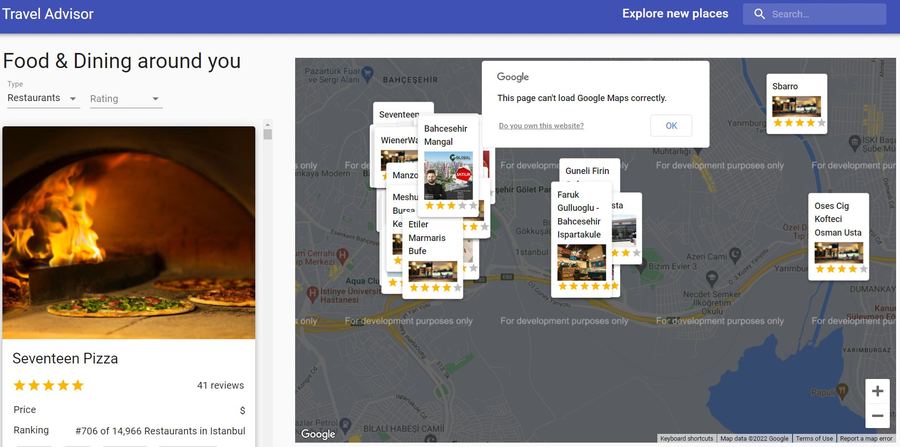The height and width of the screenshot is (447, 900).
Task: Click the Explore new places text
Action: pos(675,14)
